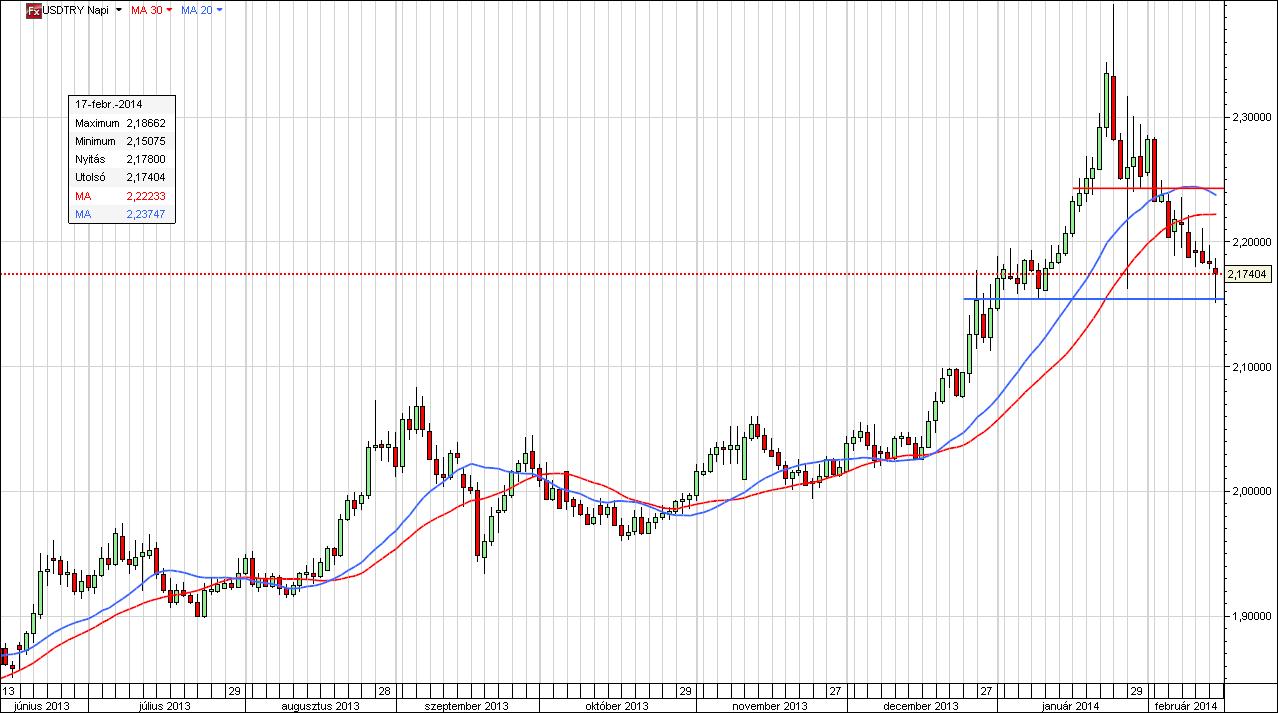
Task: Click the 17-febr.-2014 date in the info box
Action: pyautogui.click(x=108, y=104)
